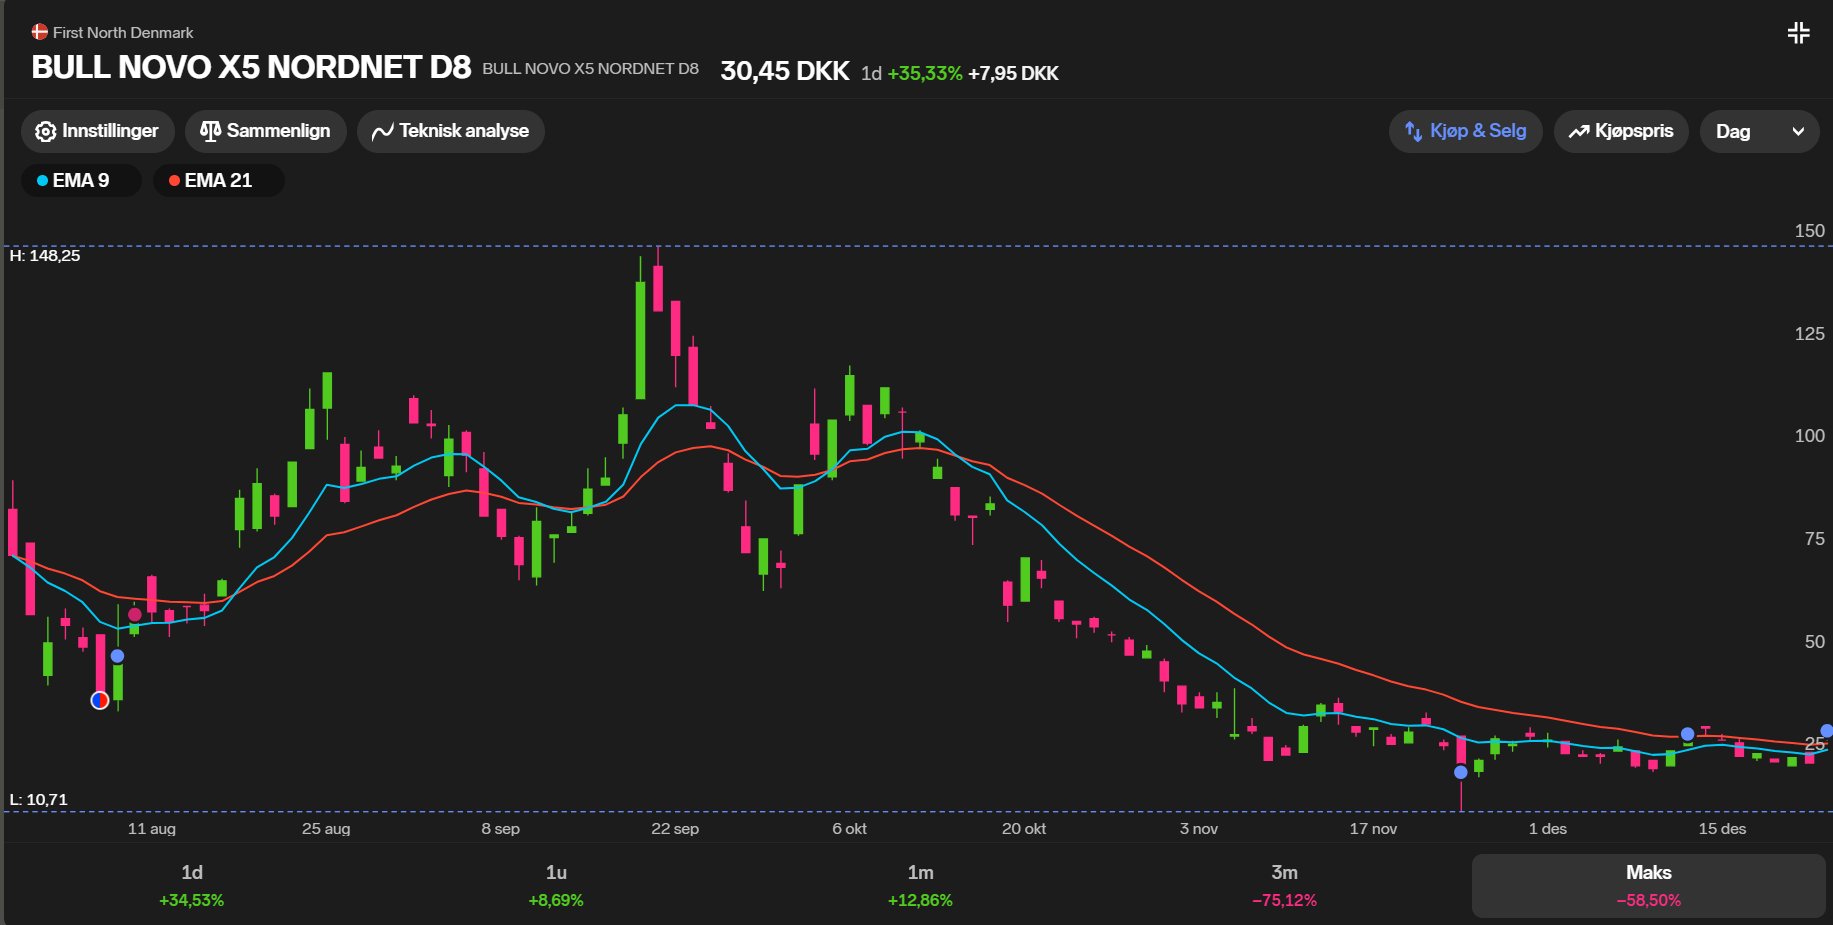Viewport: 1833px width, 925px height.
Task: Toggle the EMA 21 indicator chip
Action: (218, 181)
